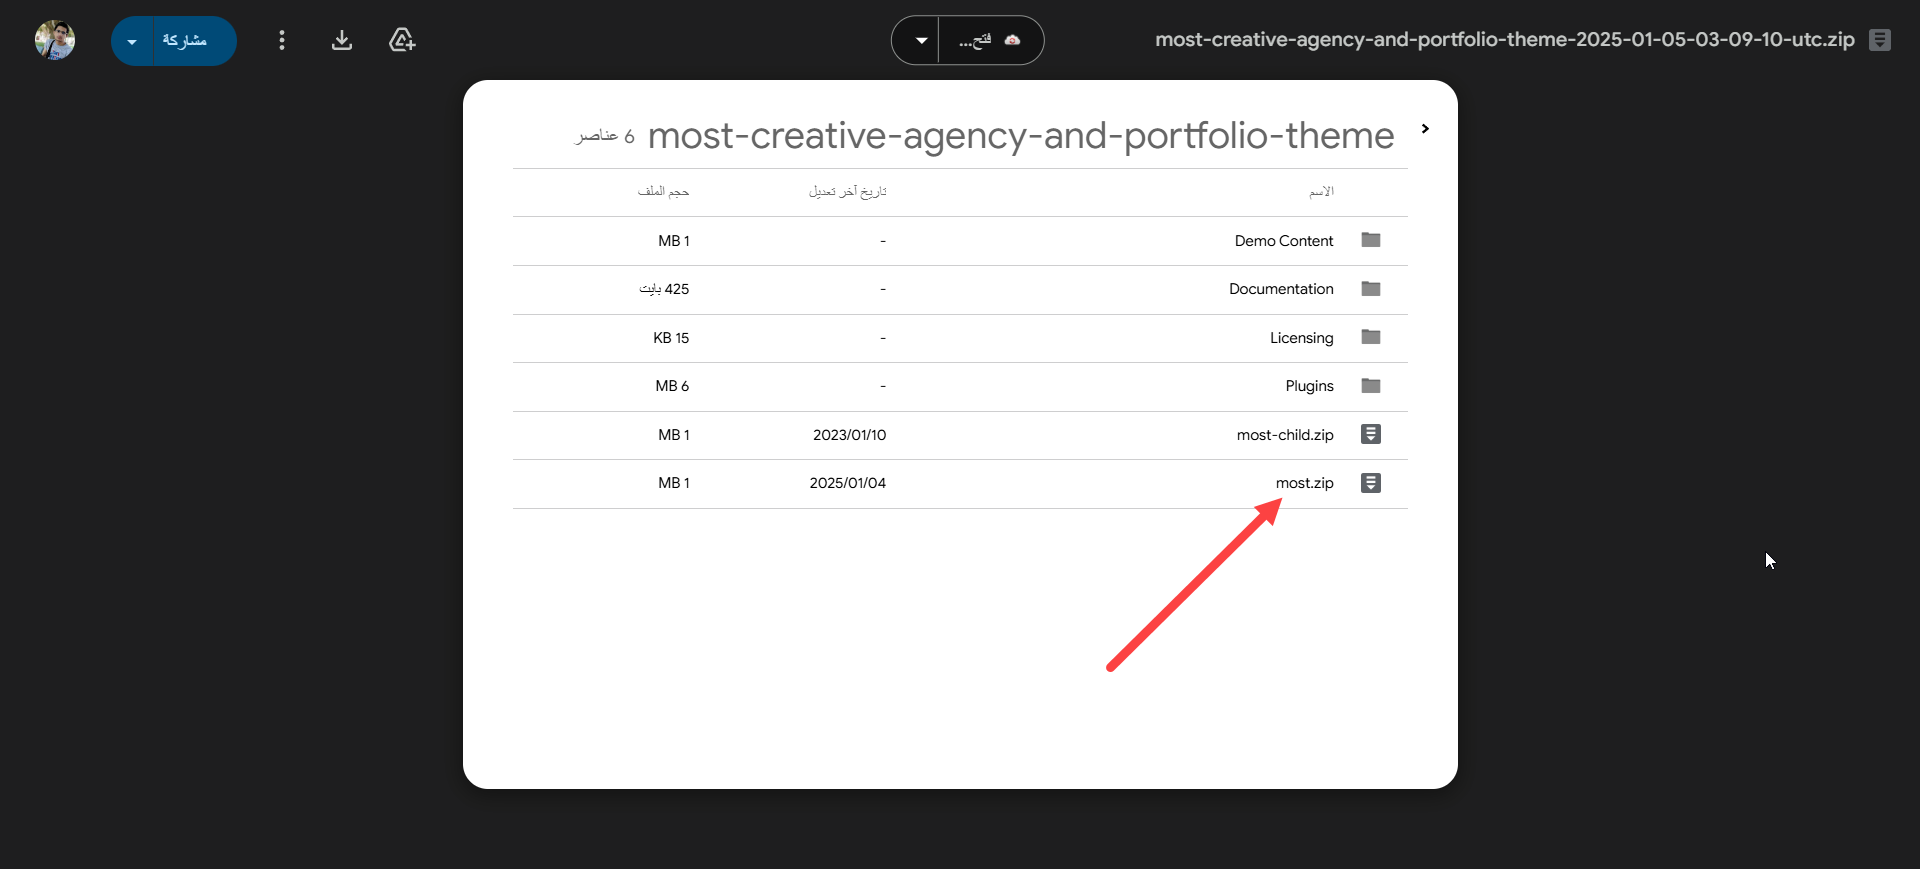Screen dimensions: 1920x869
Task: Click the download icon in the toolbar
Action: tap(342, 40)
